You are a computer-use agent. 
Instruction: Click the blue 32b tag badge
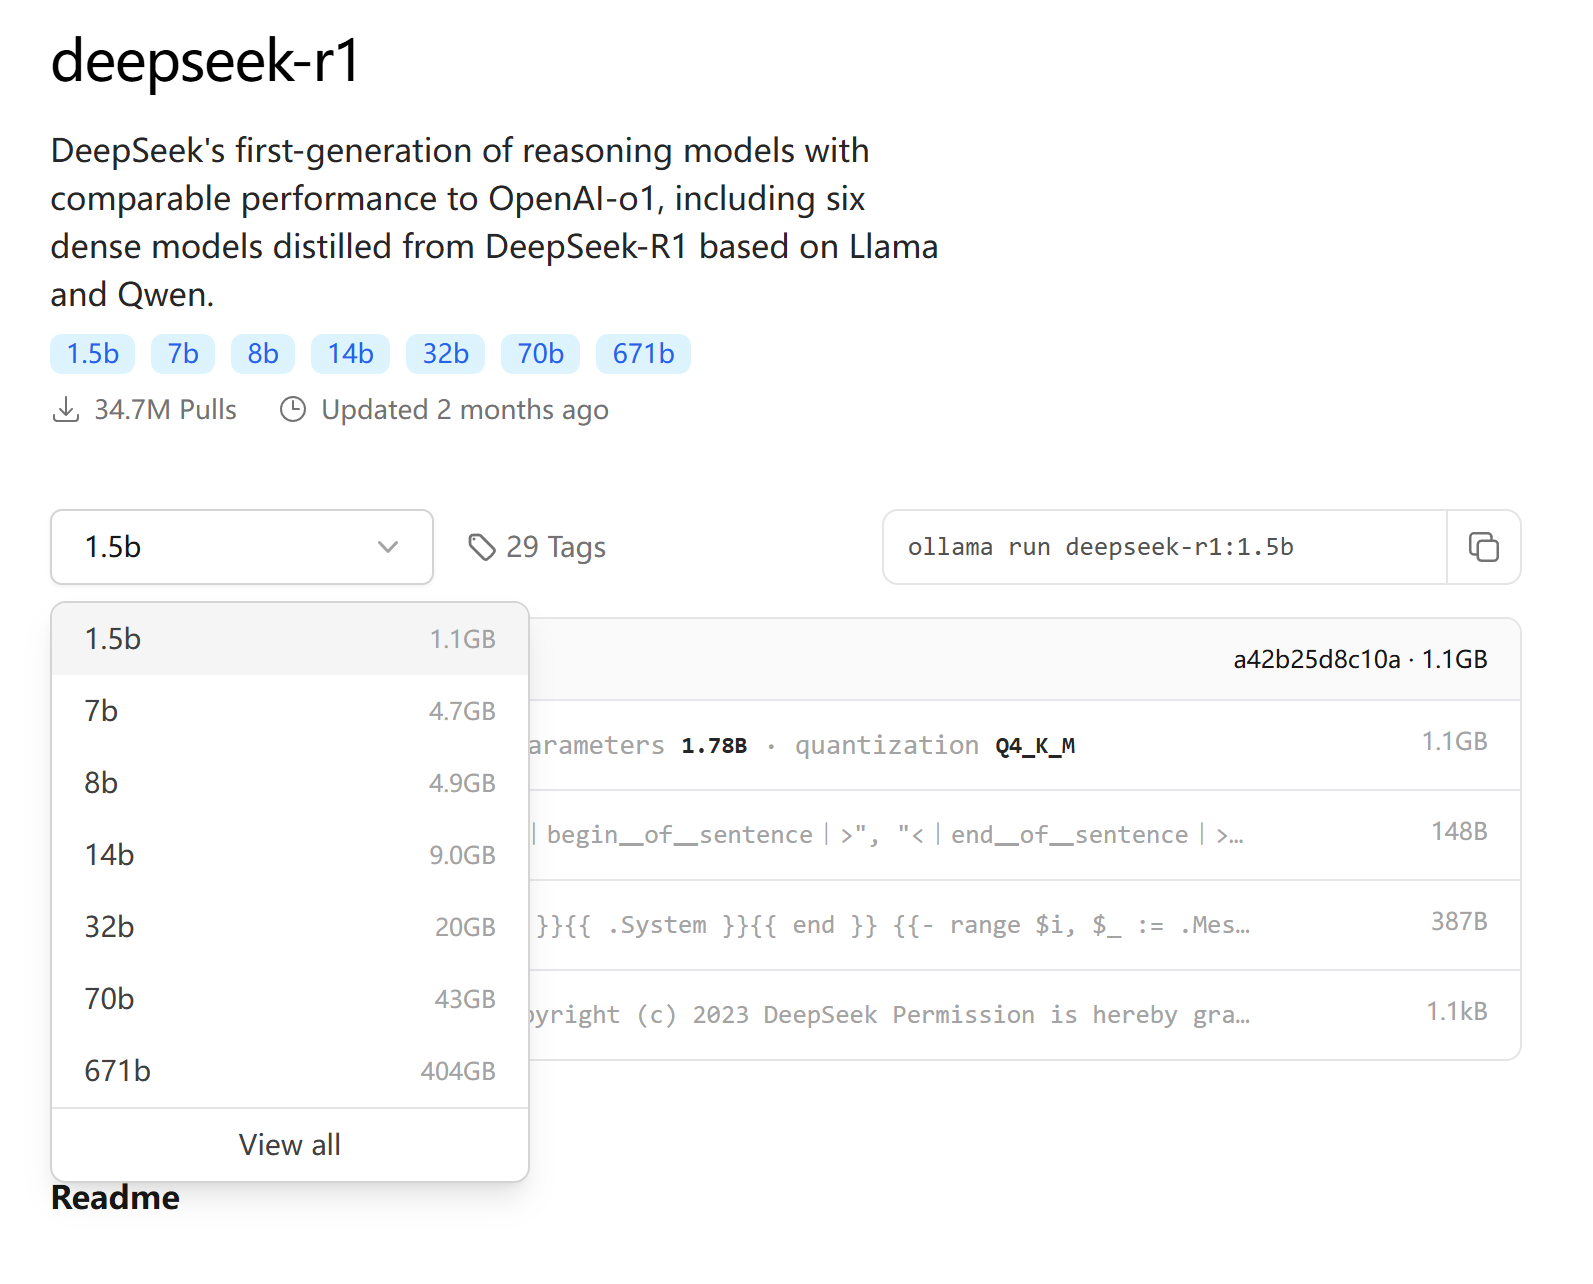445,354
